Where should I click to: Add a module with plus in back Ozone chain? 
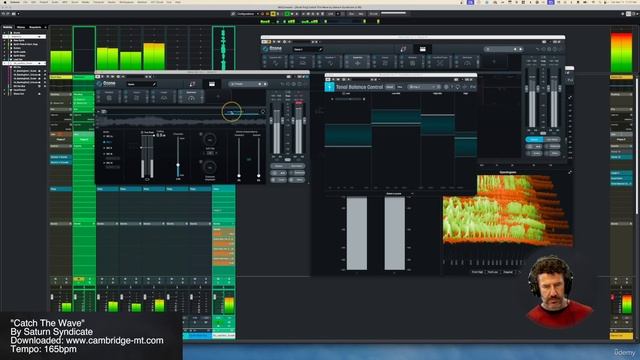(x=493, y=62)
